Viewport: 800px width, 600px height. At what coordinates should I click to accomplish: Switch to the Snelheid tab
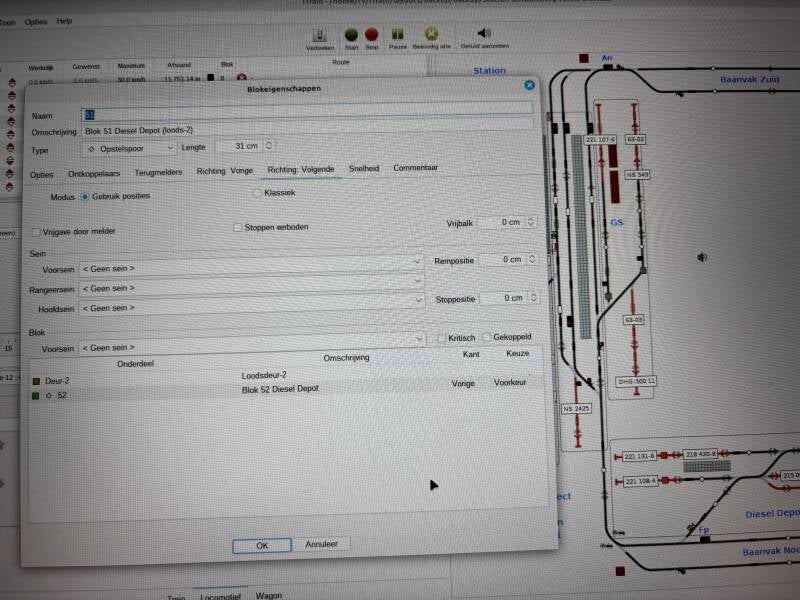(364, 168)
